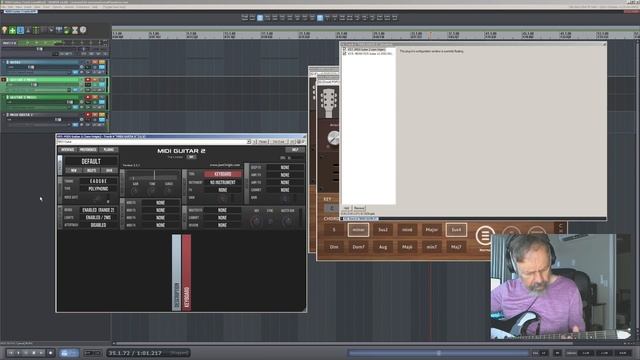640x360 pixels.
Task: Click the transport time display 35.1.72 / 1:01.217
Action: click(x=135, y=353)
